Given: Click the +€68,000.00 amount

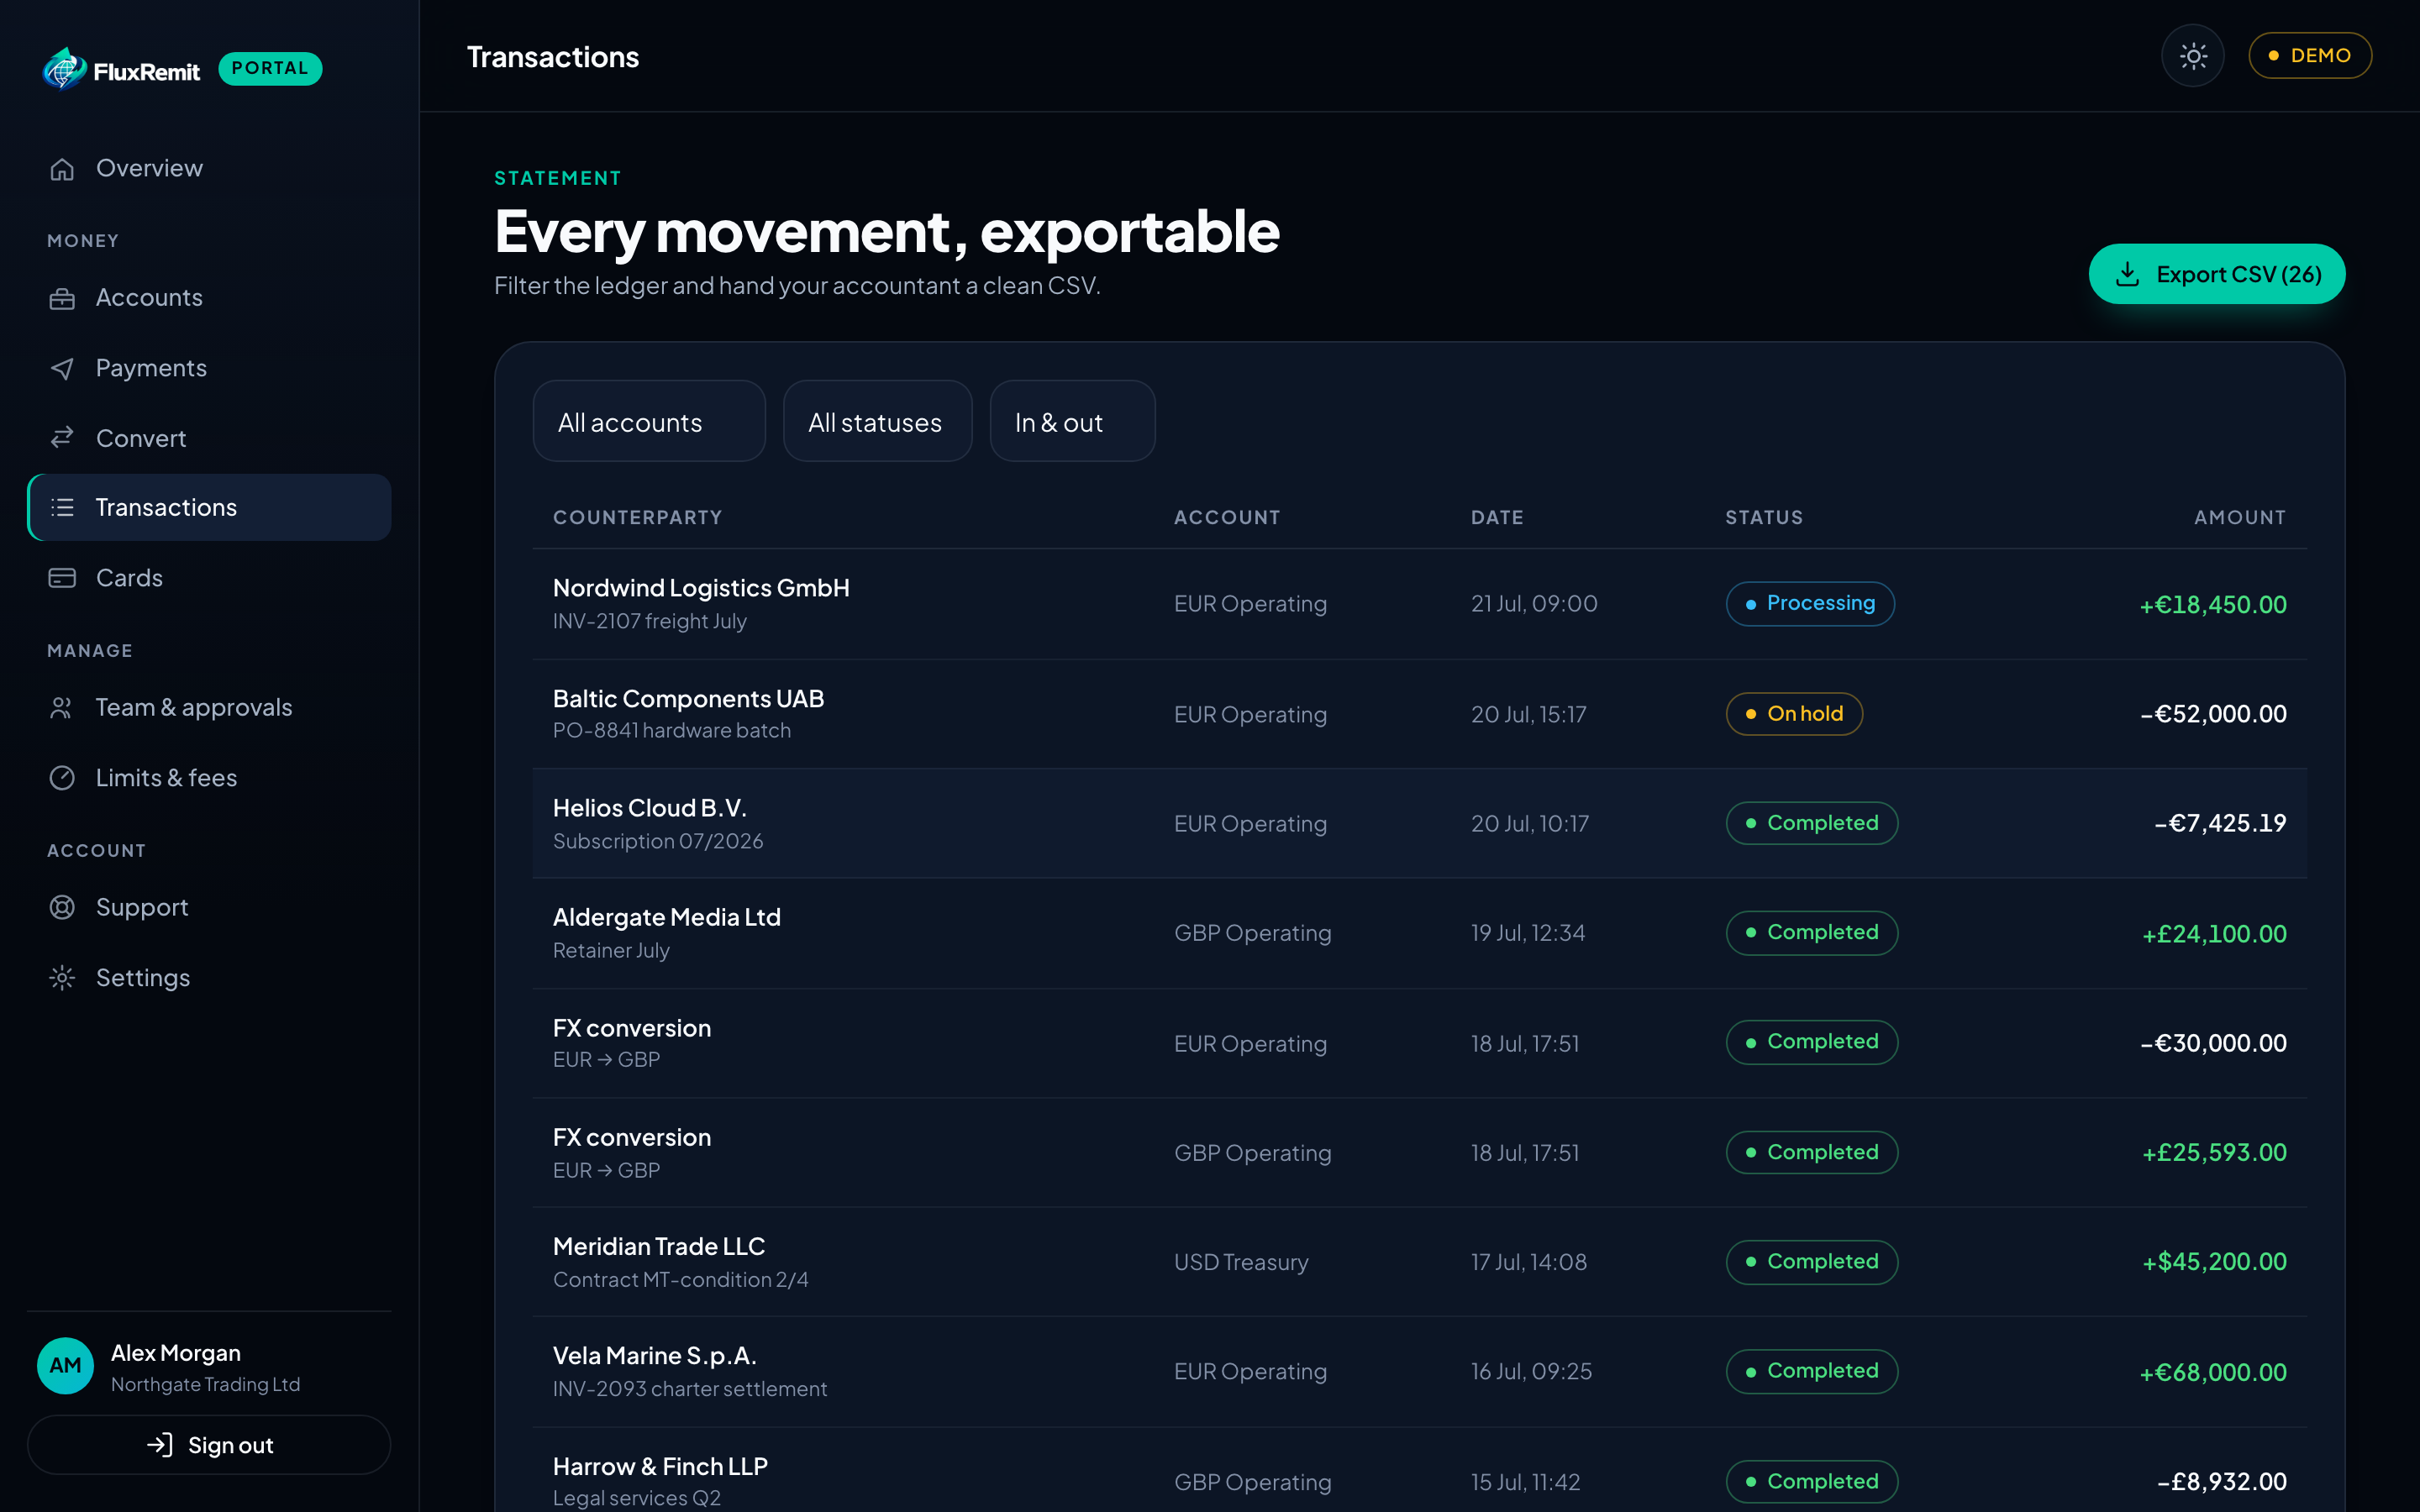Looking at the screenshot, I should click(2212, 1373).
